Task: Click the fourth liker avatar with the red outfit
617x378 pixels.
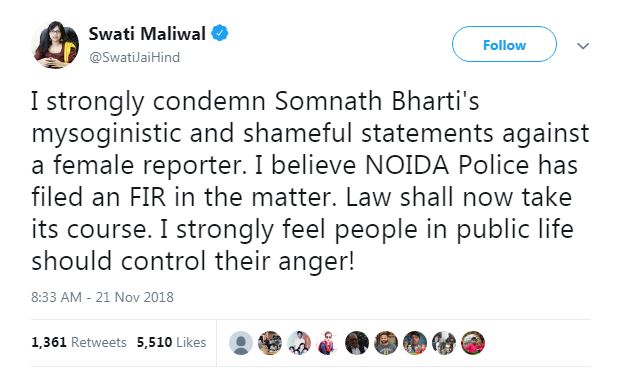Action: click(328, 343)
